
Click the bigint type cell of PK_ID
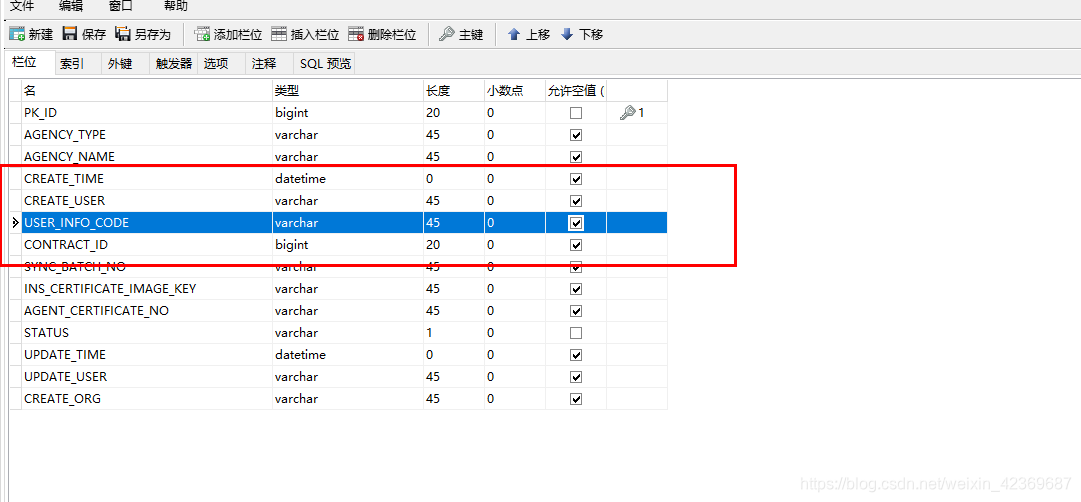(347, 112)
